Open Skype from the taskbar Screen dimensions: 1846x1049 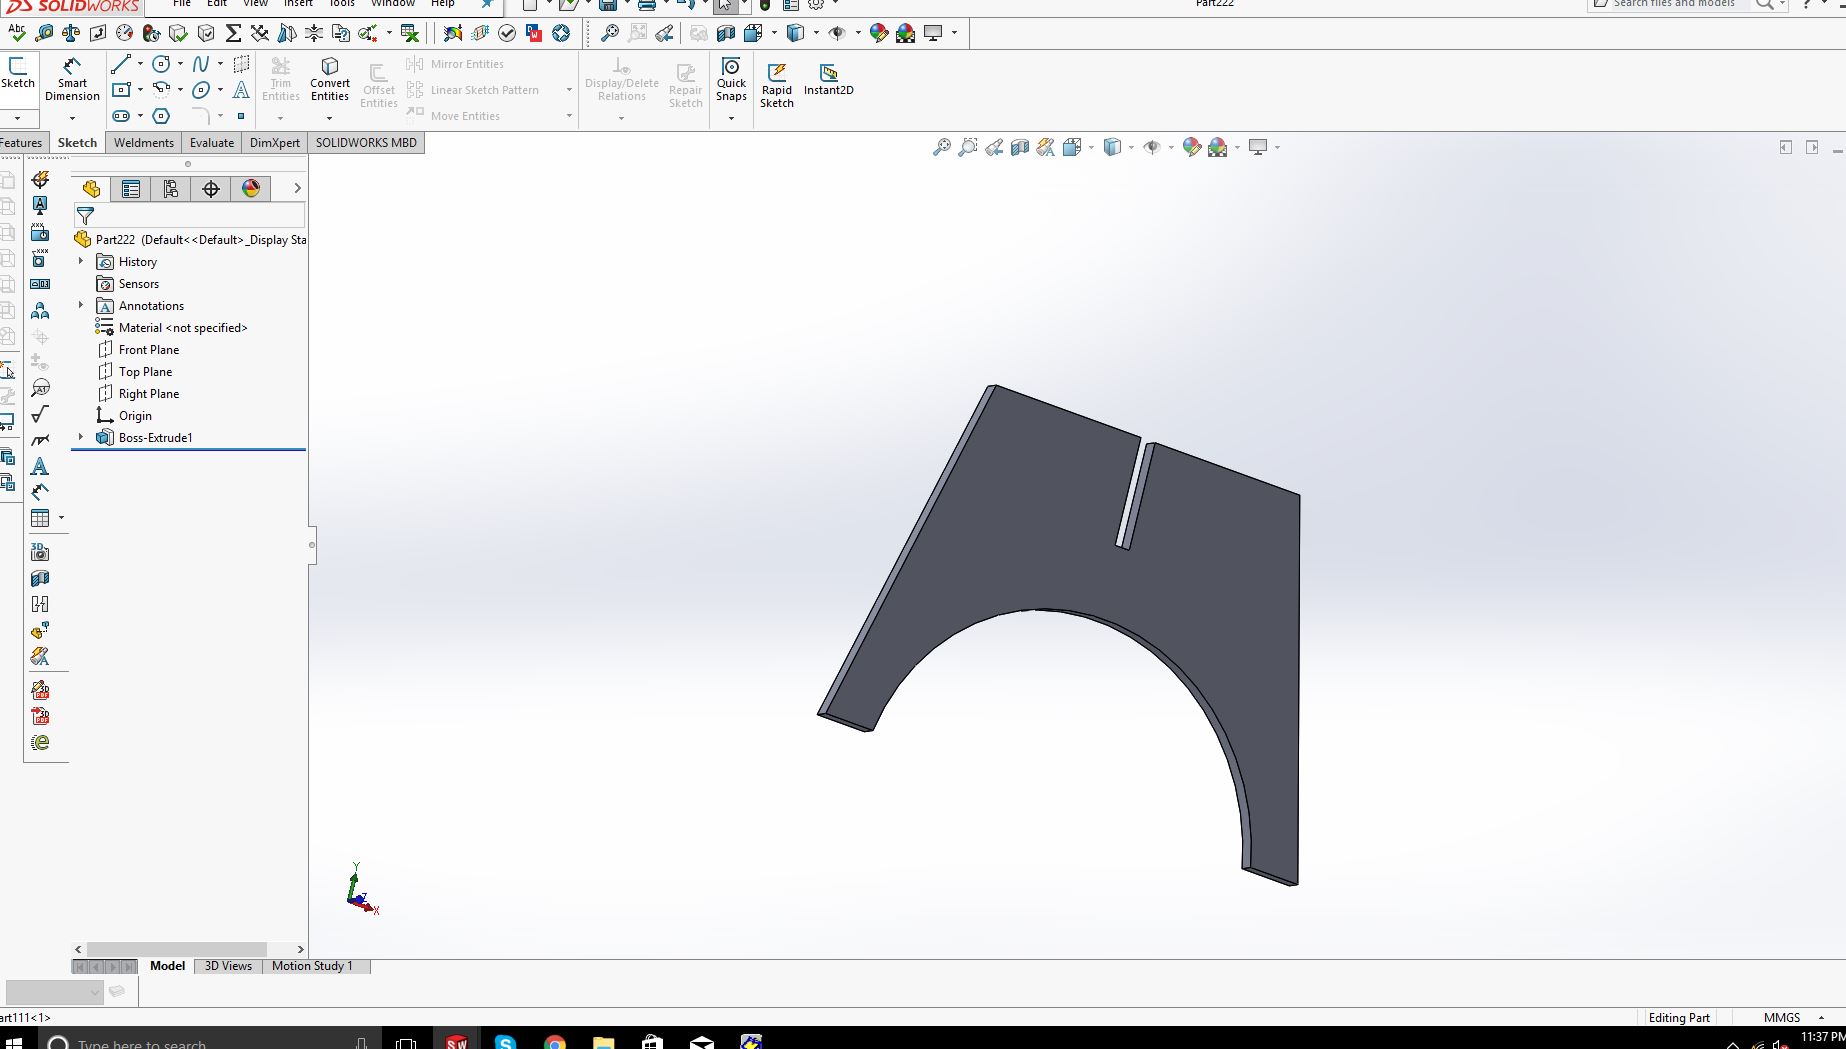(506, 1042)
